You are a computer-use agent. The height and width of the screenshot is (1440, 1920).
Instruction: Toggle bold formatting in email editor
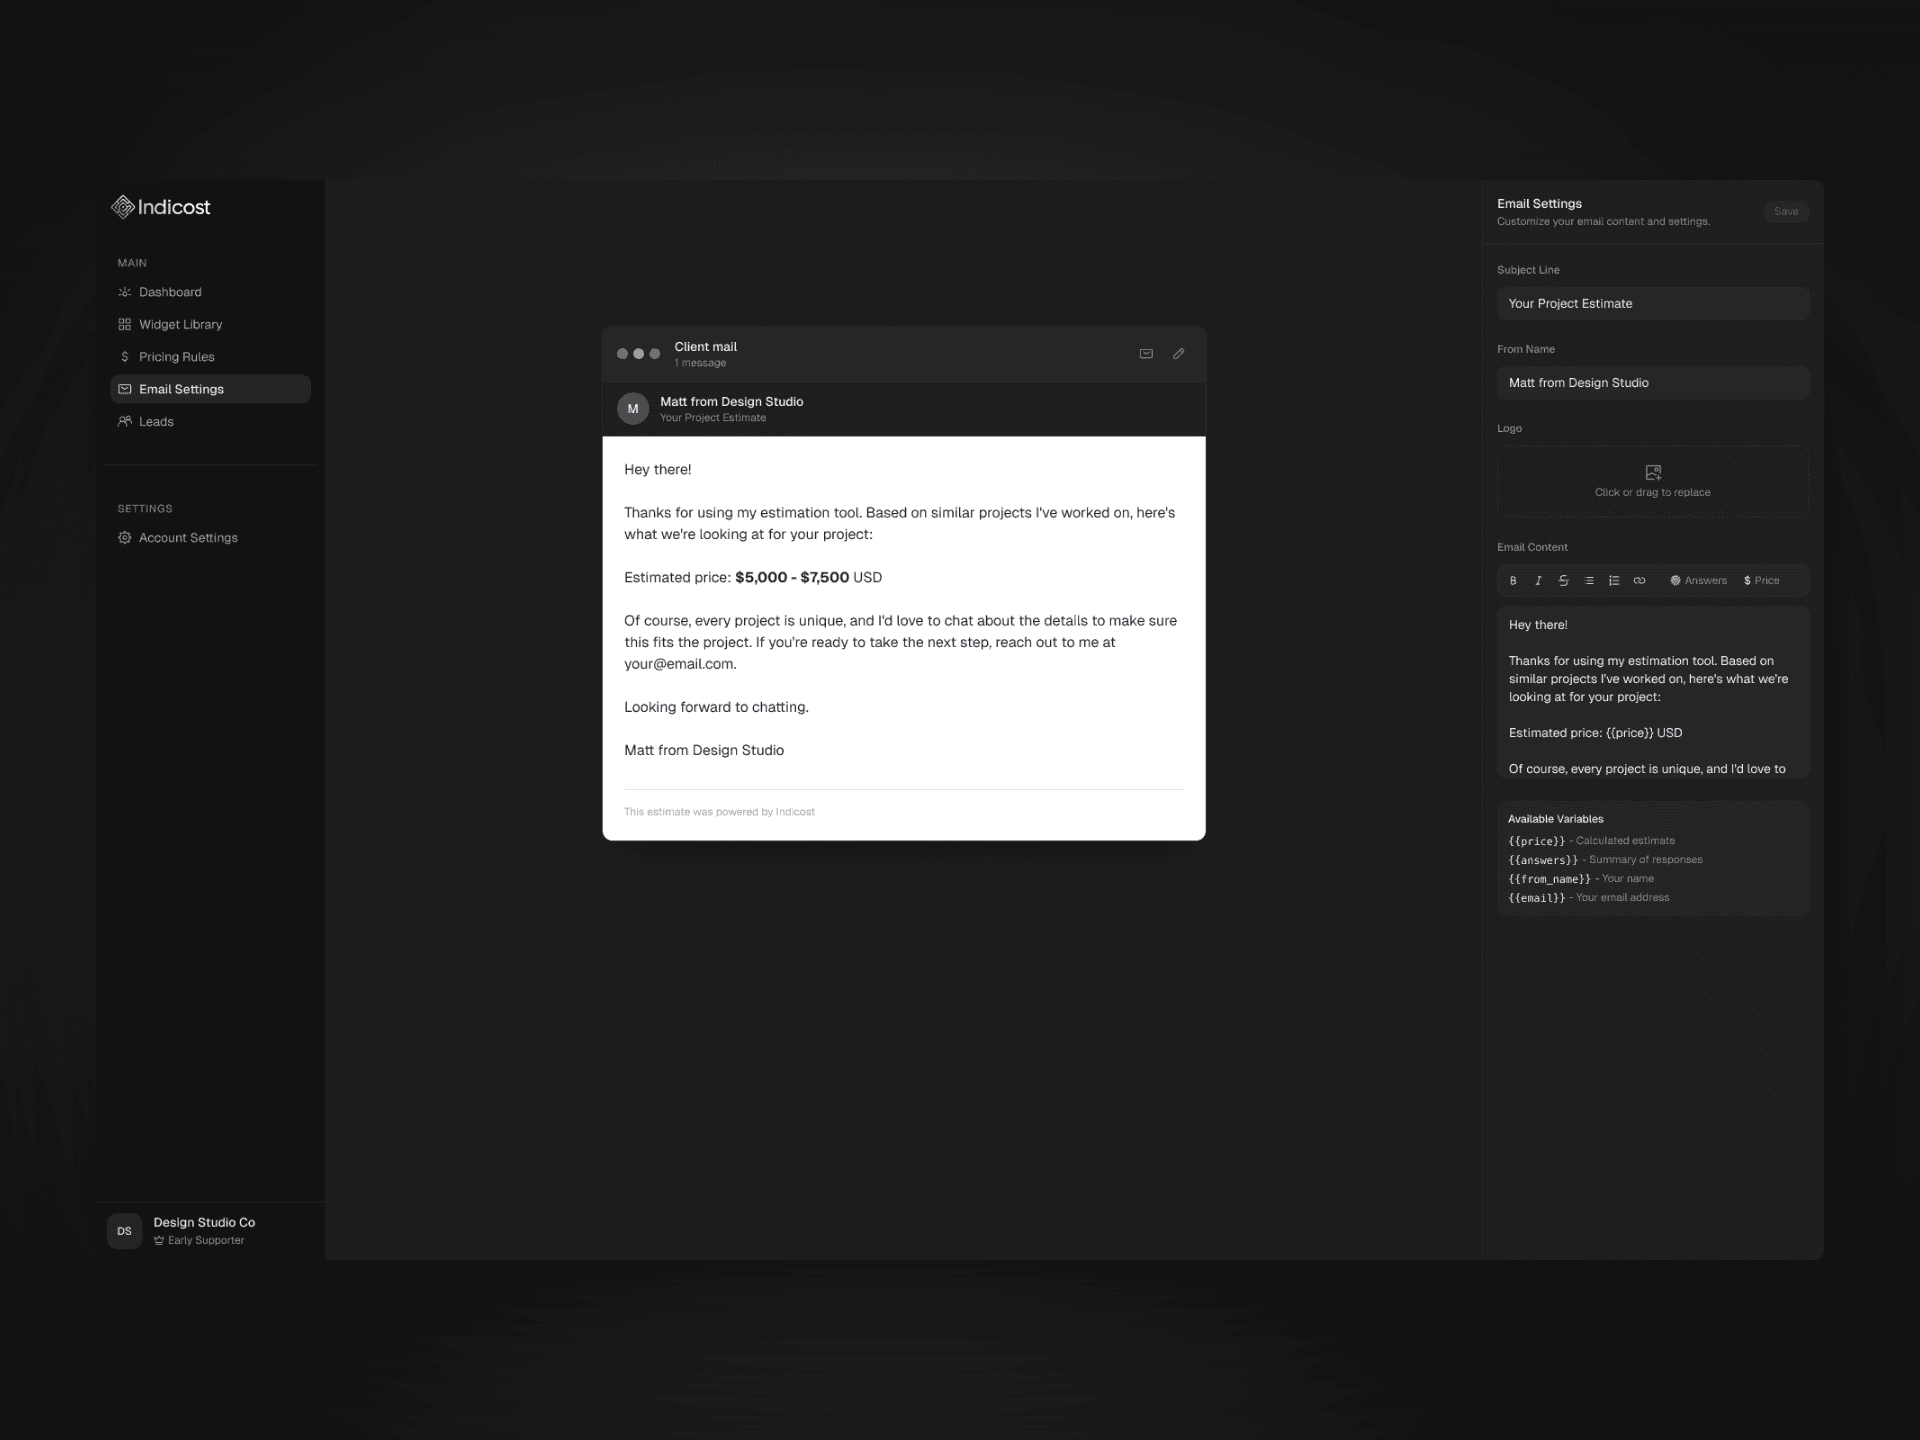1513,580
